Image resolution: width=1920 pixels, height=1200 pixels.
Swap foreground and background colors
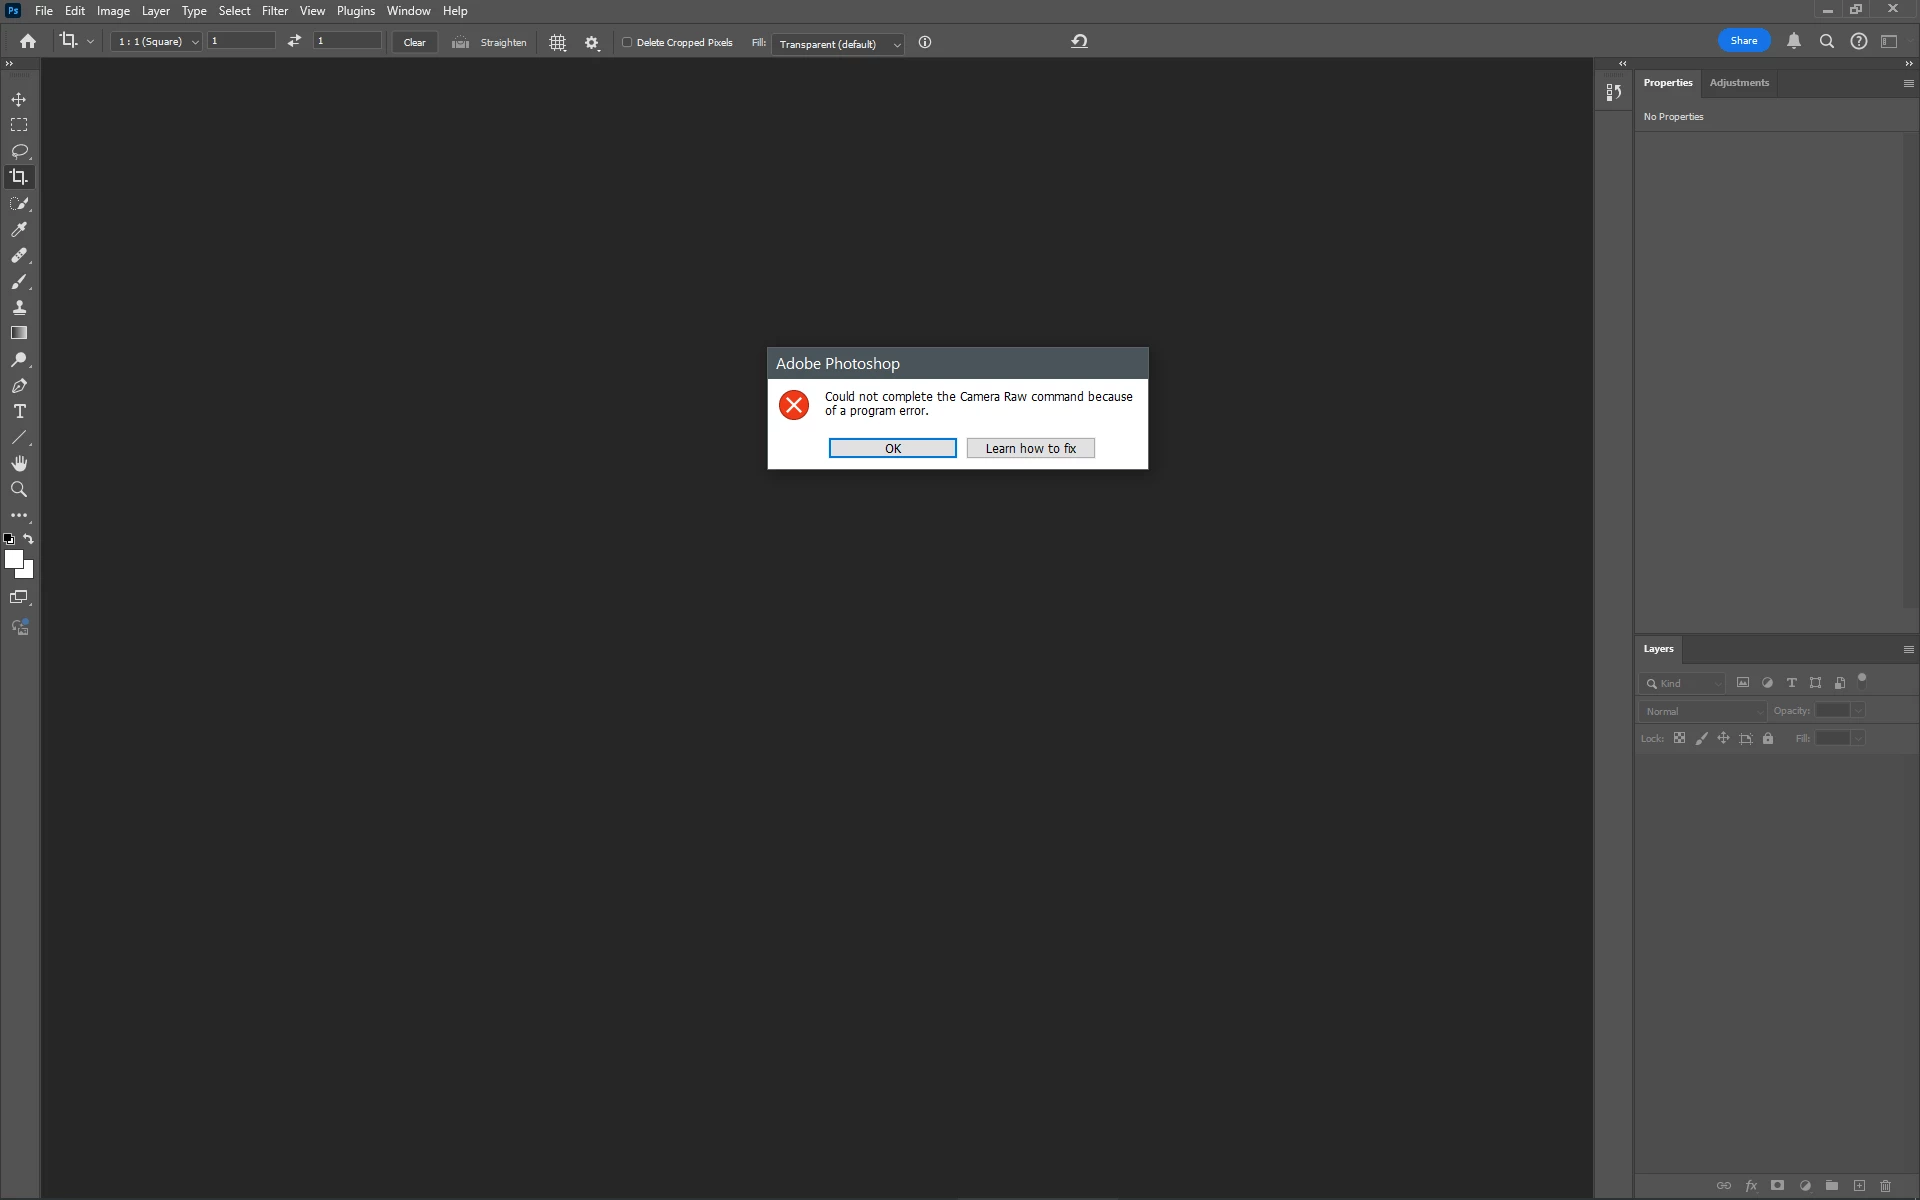(x=29, y=539)
